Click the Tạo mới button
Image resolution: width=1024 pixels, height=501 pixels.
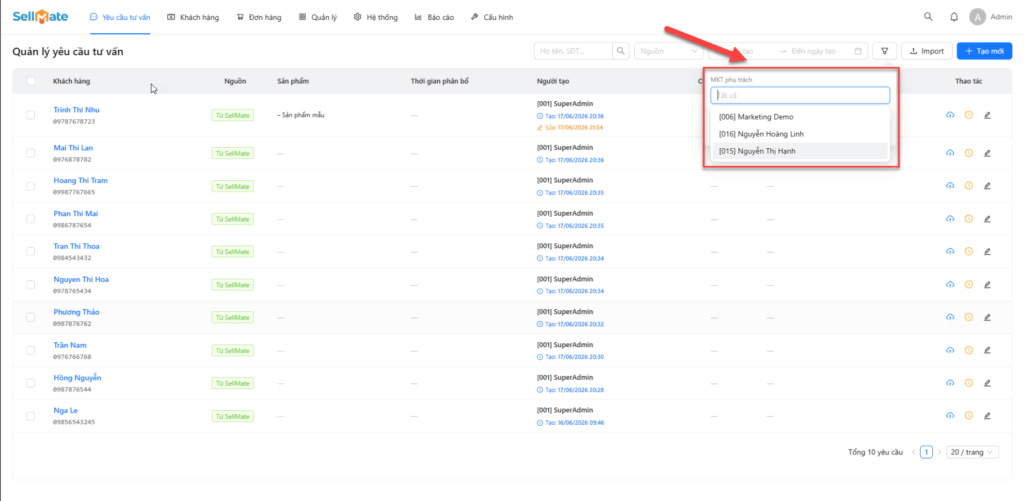coord(984,51)
